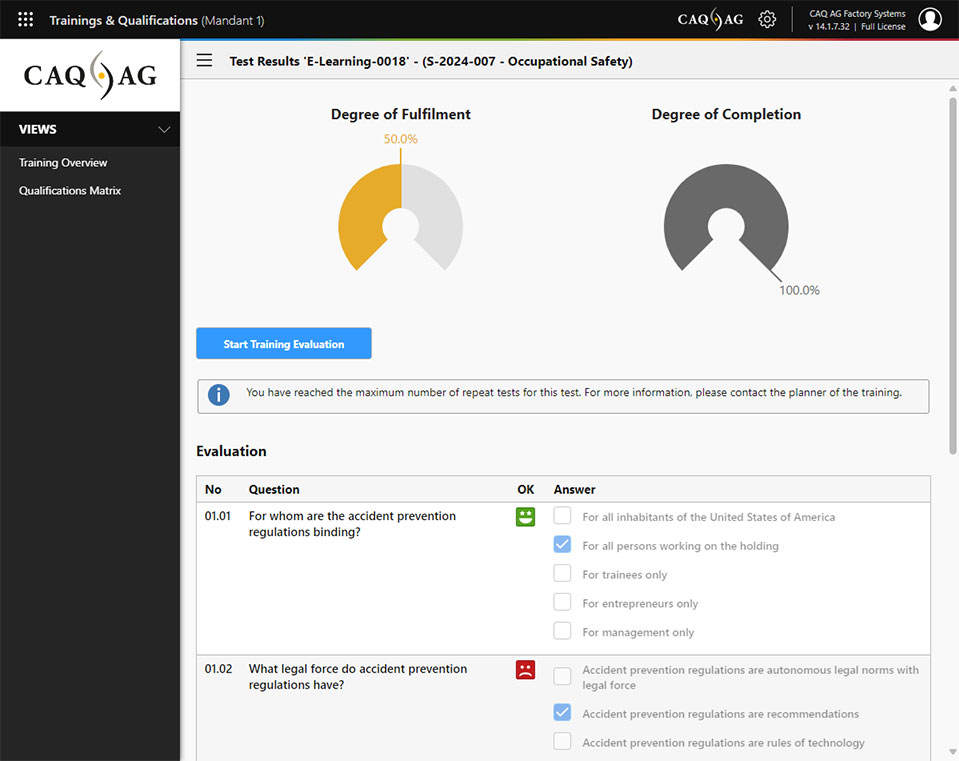Click the vertical page scrollbar
Image resolution: width=959 pixels, height=761 pixels.
pos(952,270)
